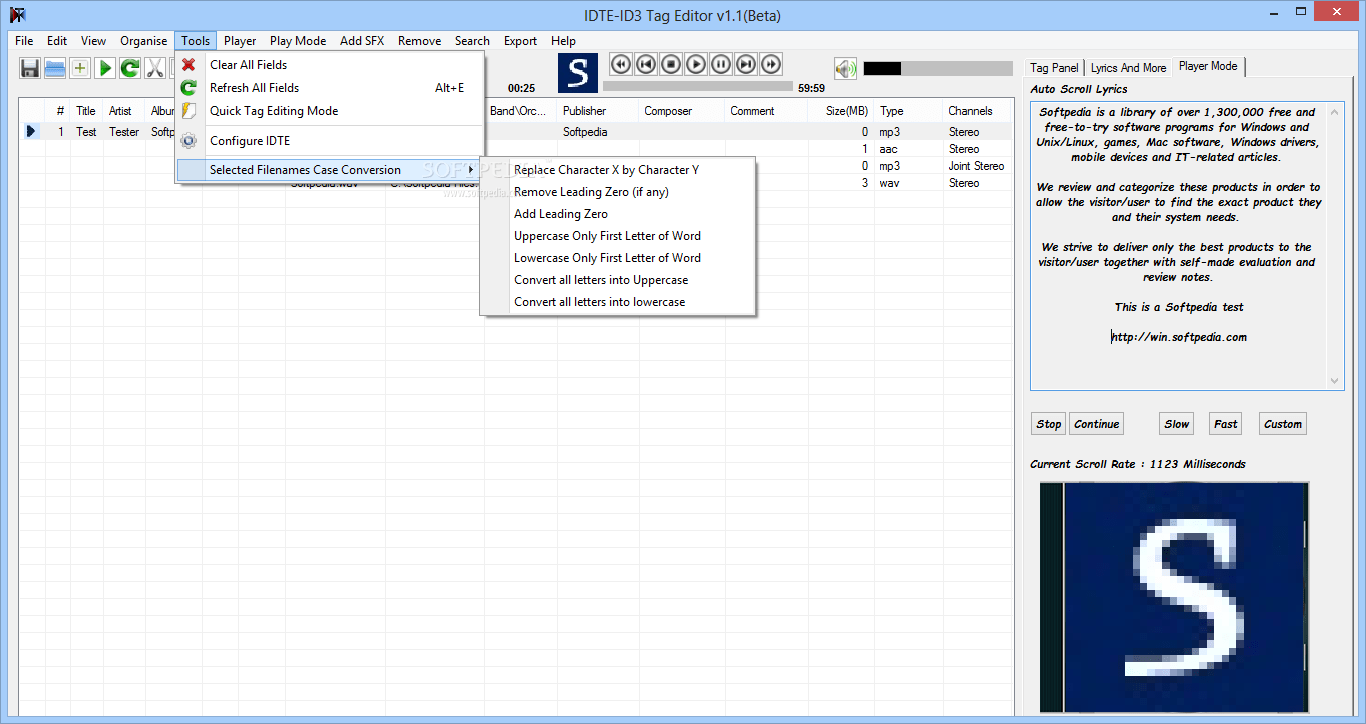The width and height of the screenshot is (1366, 724).
Task: Click the Save file icon
Action: click(x=29, y=68)
